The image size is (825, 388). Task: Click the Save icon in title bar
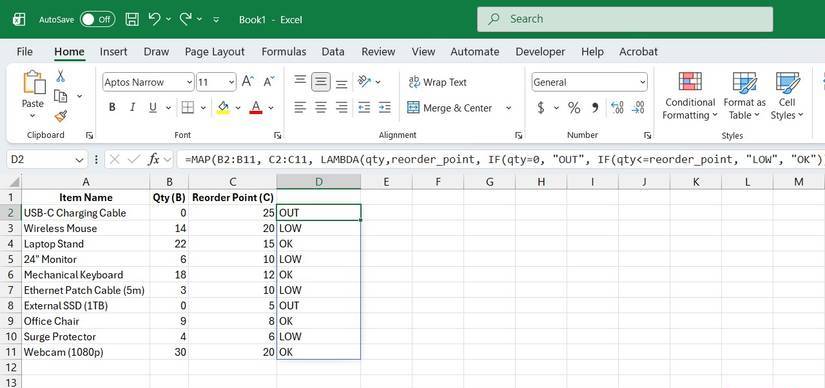[x=132, y=19]
